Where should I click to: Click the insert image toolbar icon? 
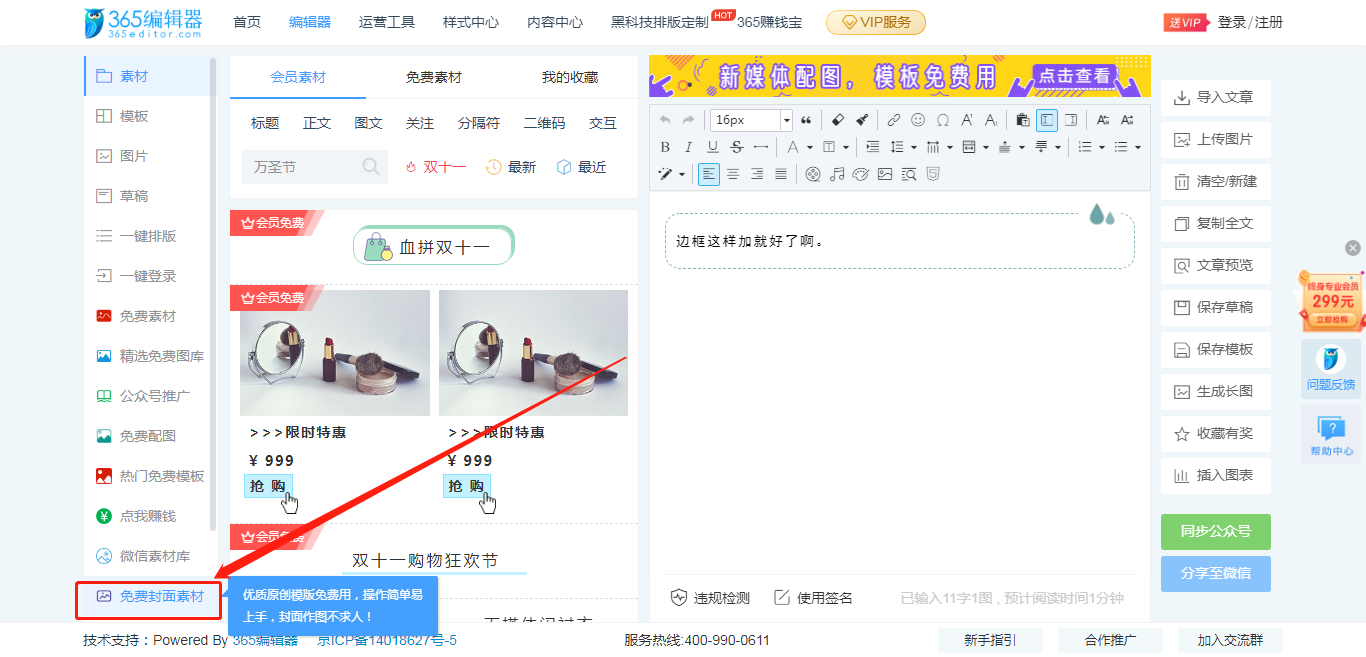click(885, 174)
